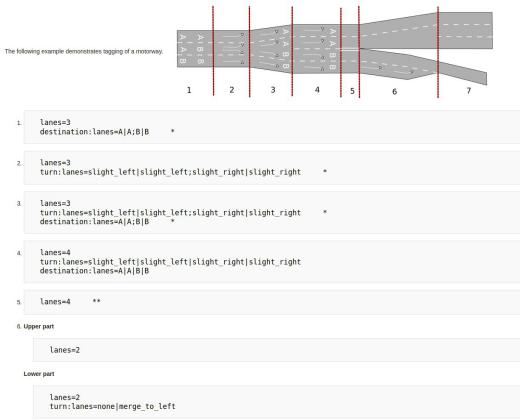
Task: Click section number 7 under the diagram
Action: (469, 91)
